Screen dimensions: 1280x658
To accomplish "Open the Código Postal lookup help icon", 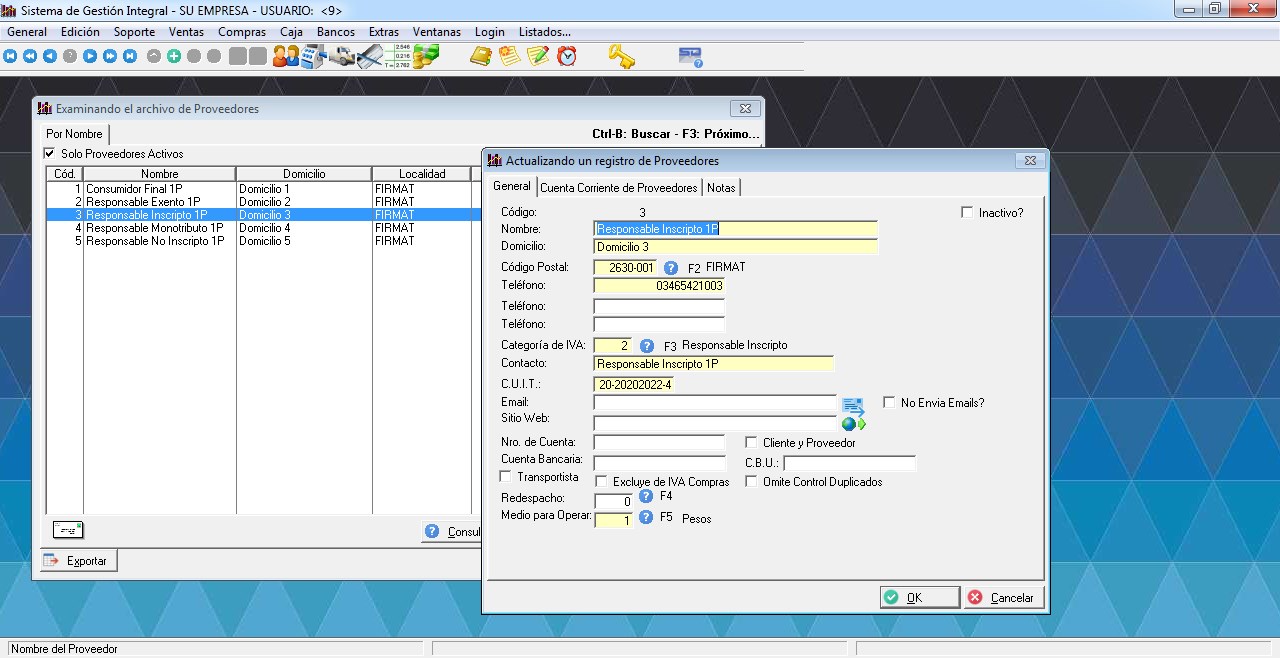I will point(670,268).
